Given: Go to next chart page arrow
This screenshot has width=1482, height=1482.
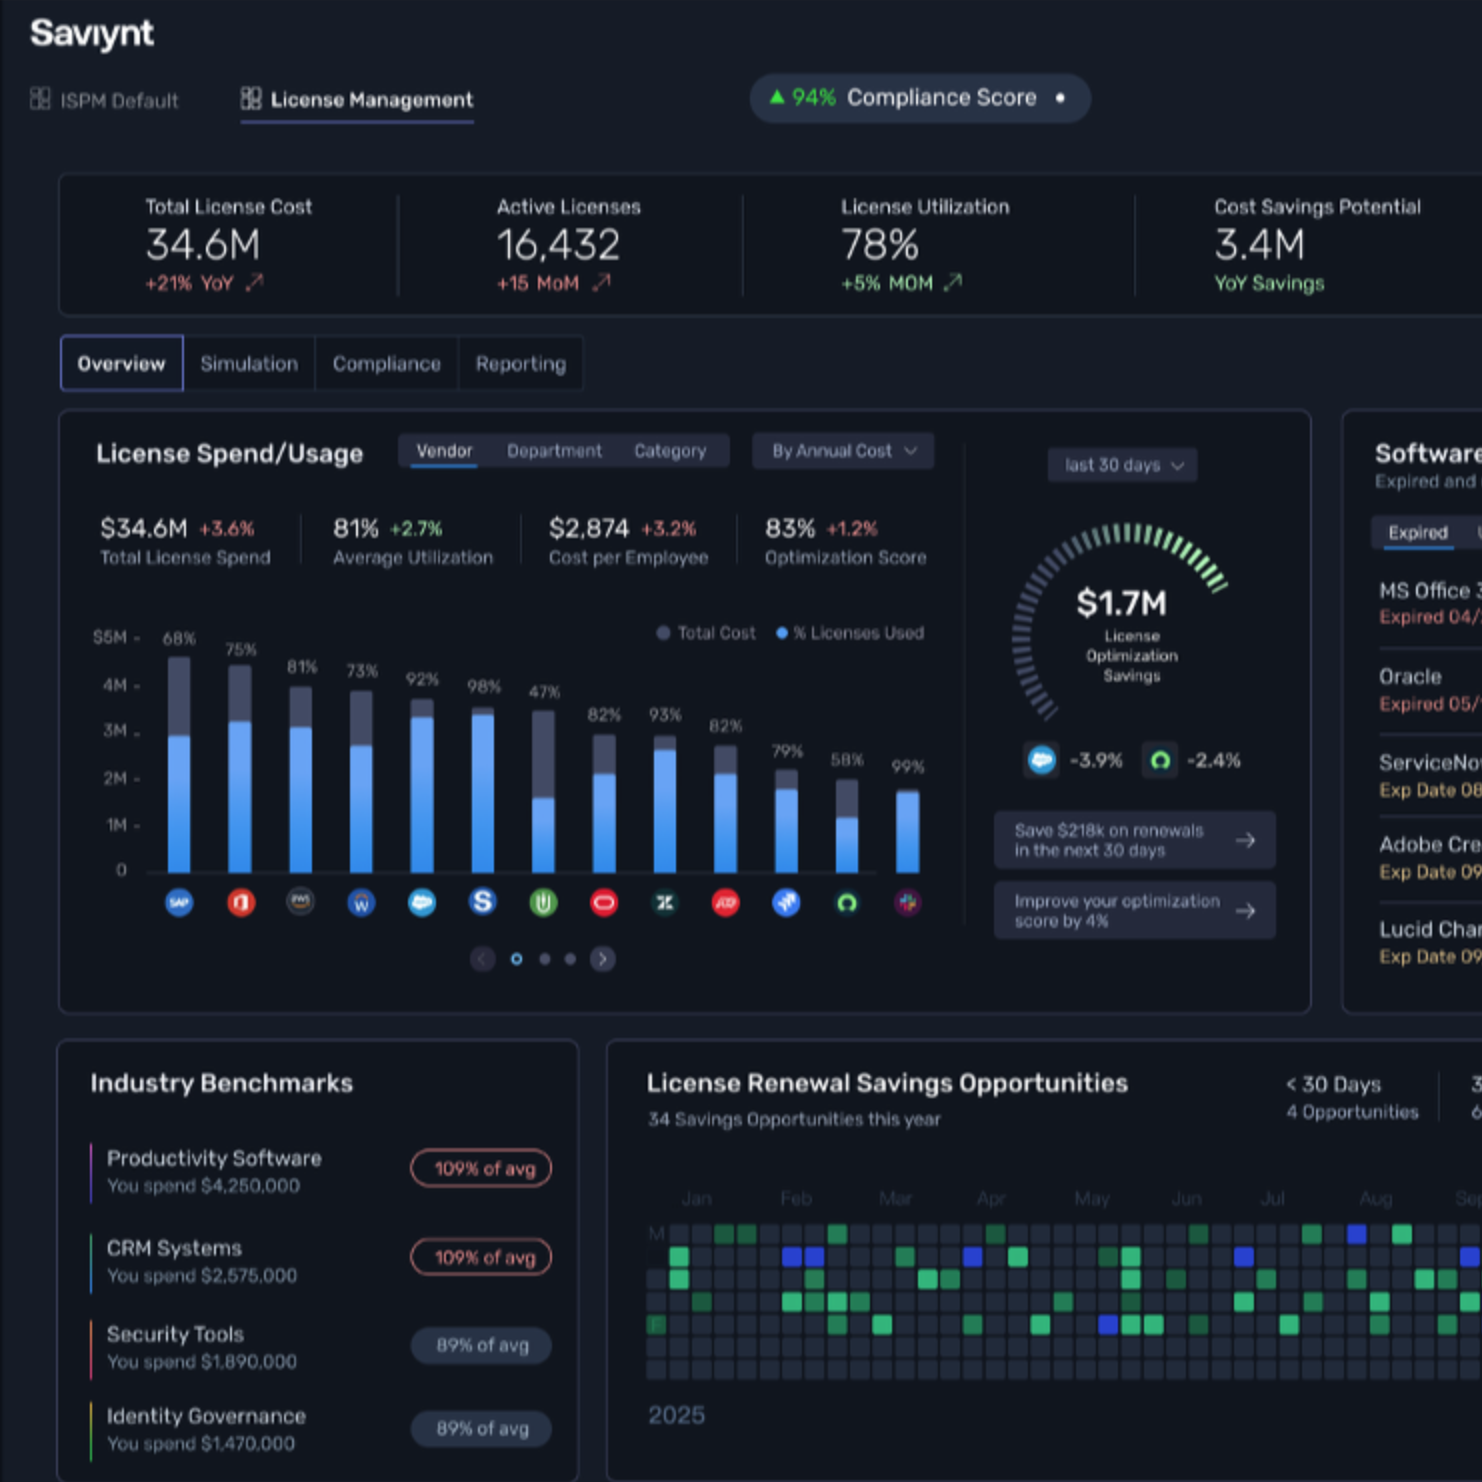Looking at the screenshot, I should [603, 959].
